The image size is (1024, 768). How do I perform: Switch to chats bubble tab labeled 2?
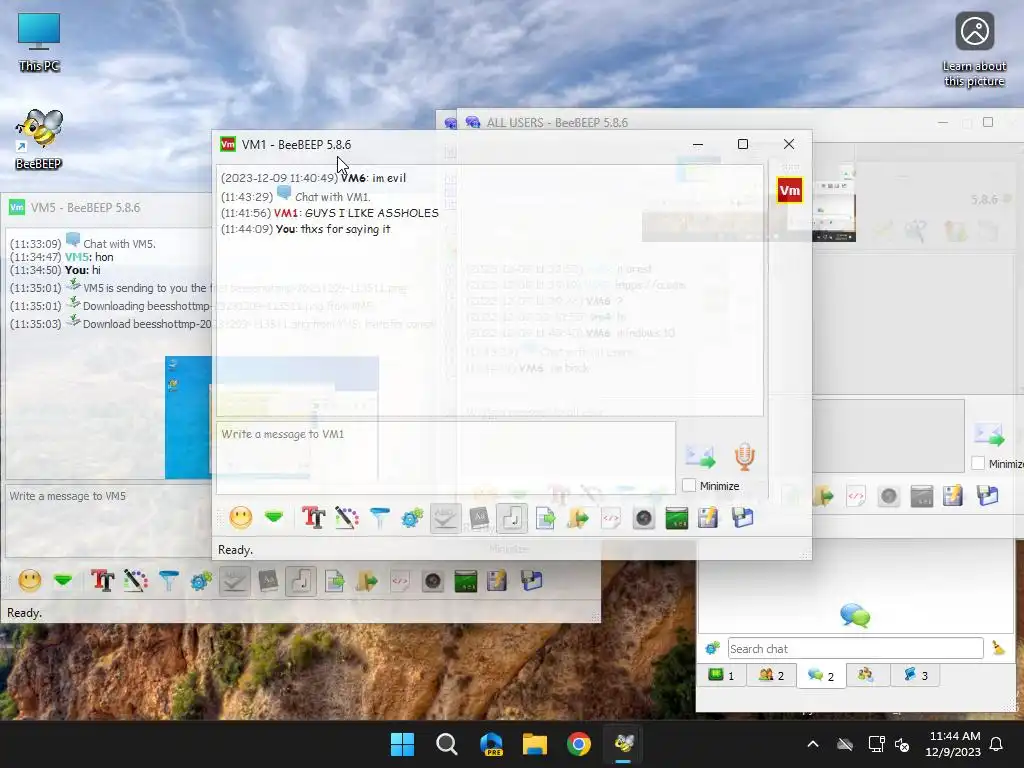[x=821, y=675]
